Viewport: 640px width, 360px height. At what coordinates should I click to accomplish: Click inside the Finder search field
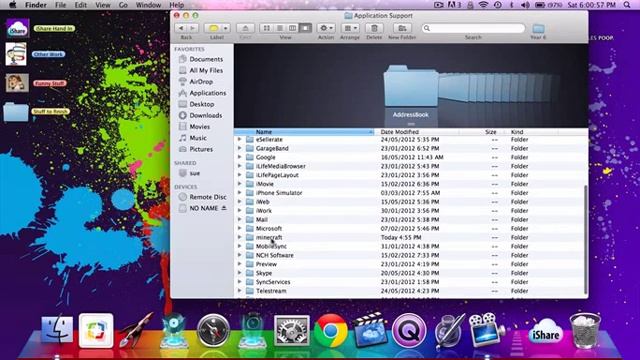[473, 28]
